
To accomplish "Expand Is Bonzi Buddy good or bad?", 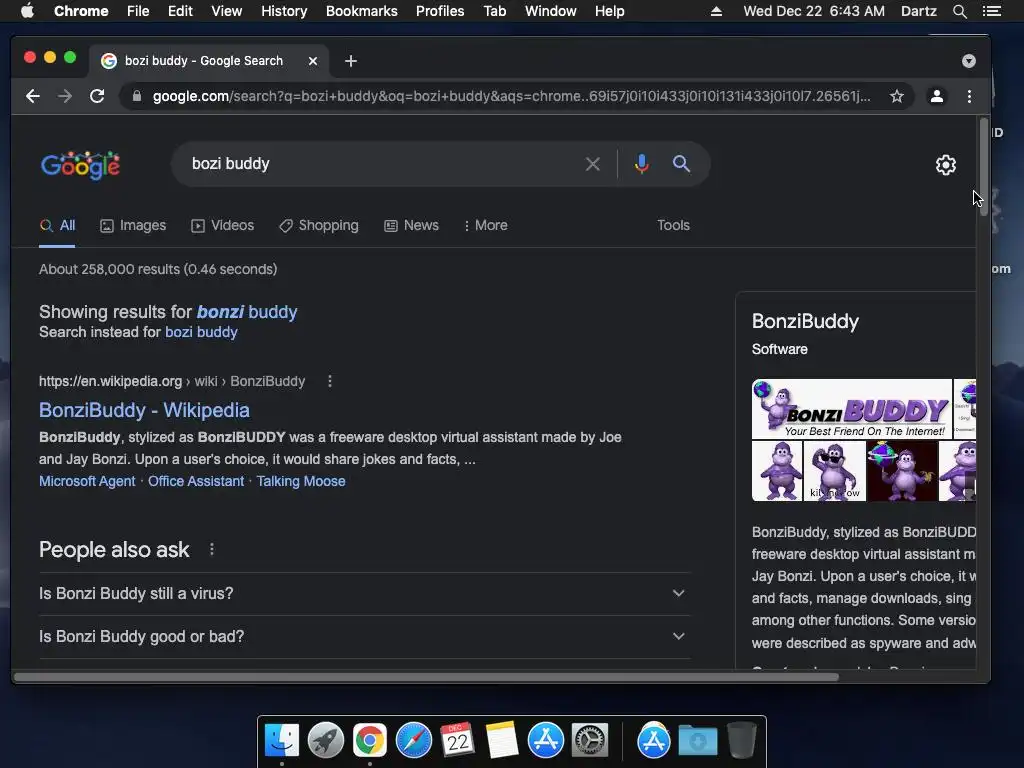I will [364, 637].
